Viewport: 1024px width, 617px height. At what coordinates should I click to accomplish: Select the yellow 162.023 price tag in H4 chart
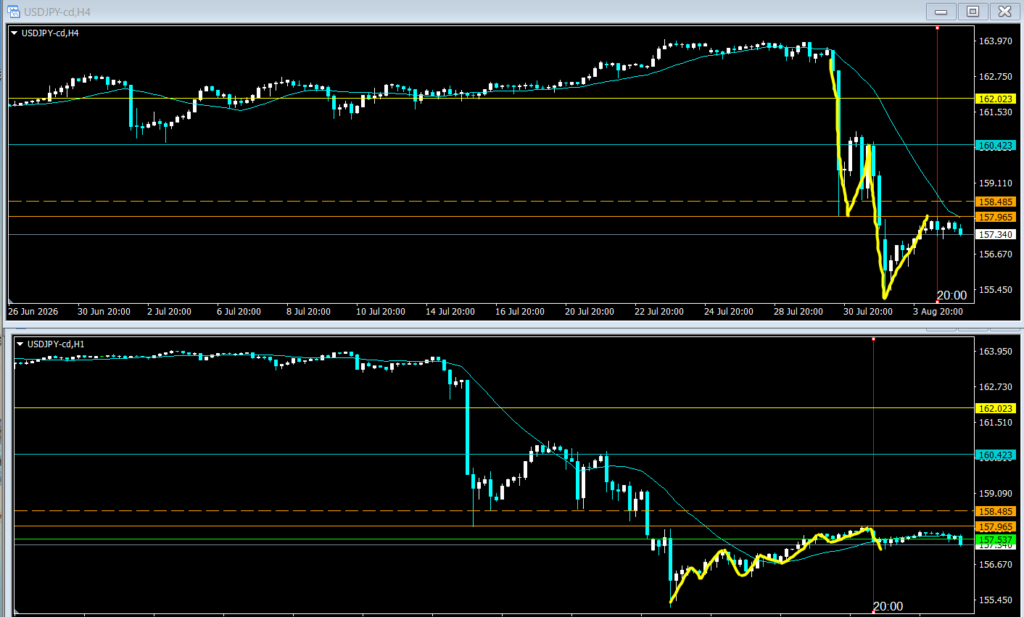pos(995,99)
